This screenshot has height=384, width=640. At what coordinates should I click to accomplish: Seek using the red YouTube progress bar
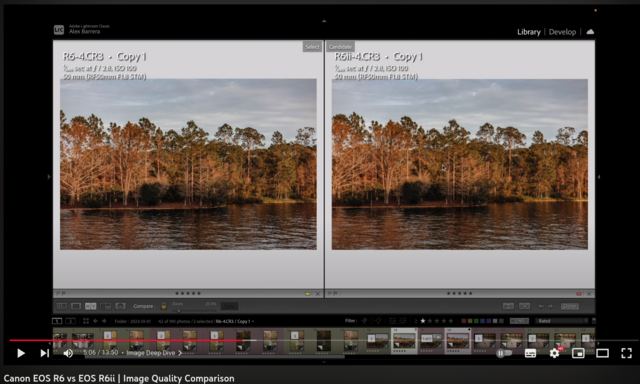(x=324, y=340)
